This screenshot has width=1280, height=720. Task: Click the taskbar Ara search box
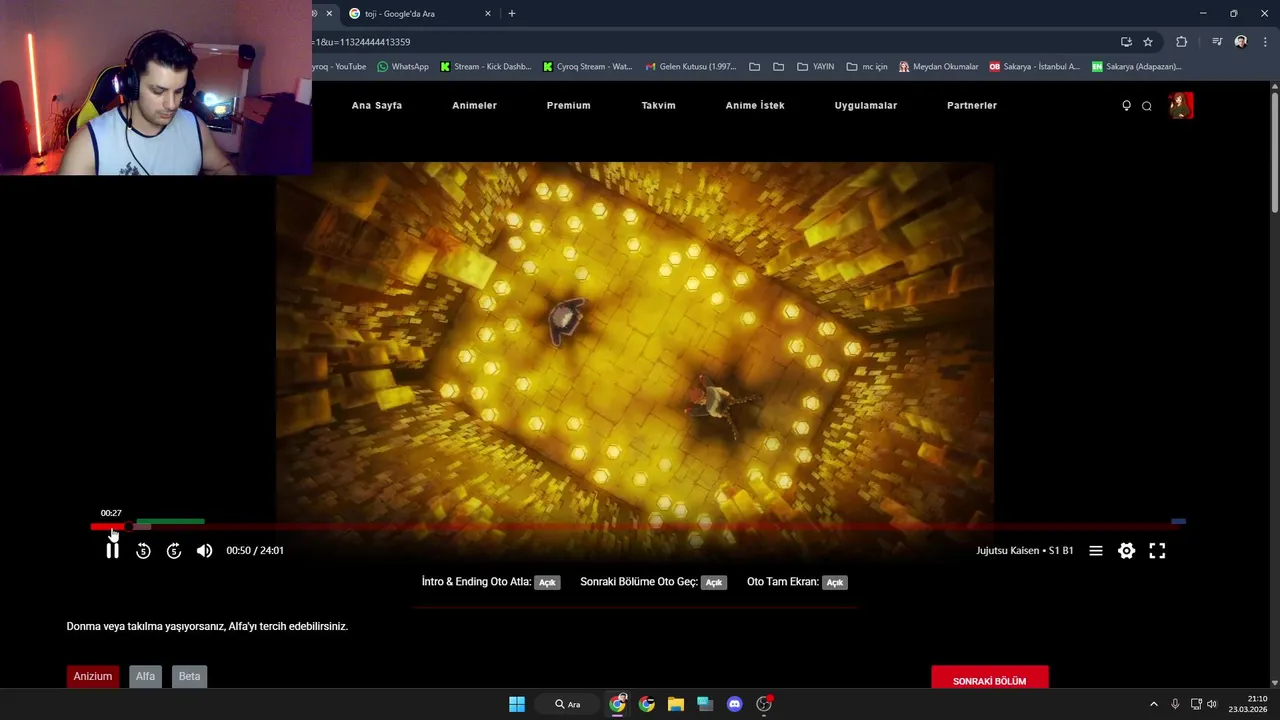pyautogui.click(x=568, y=704)
